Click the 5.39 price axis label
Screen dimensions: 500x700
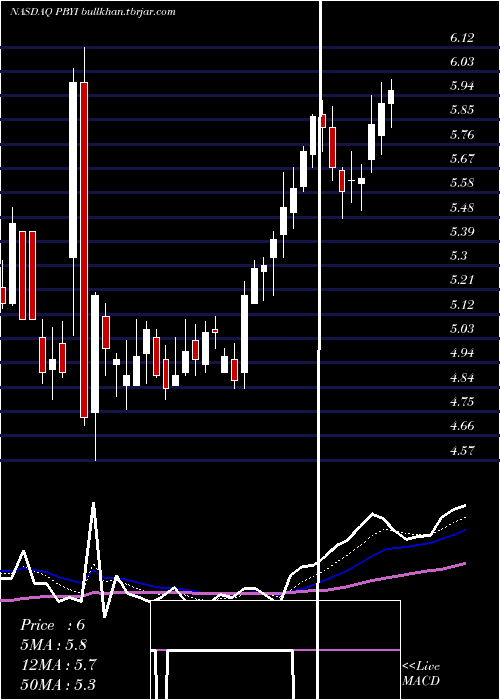(462, 231)
